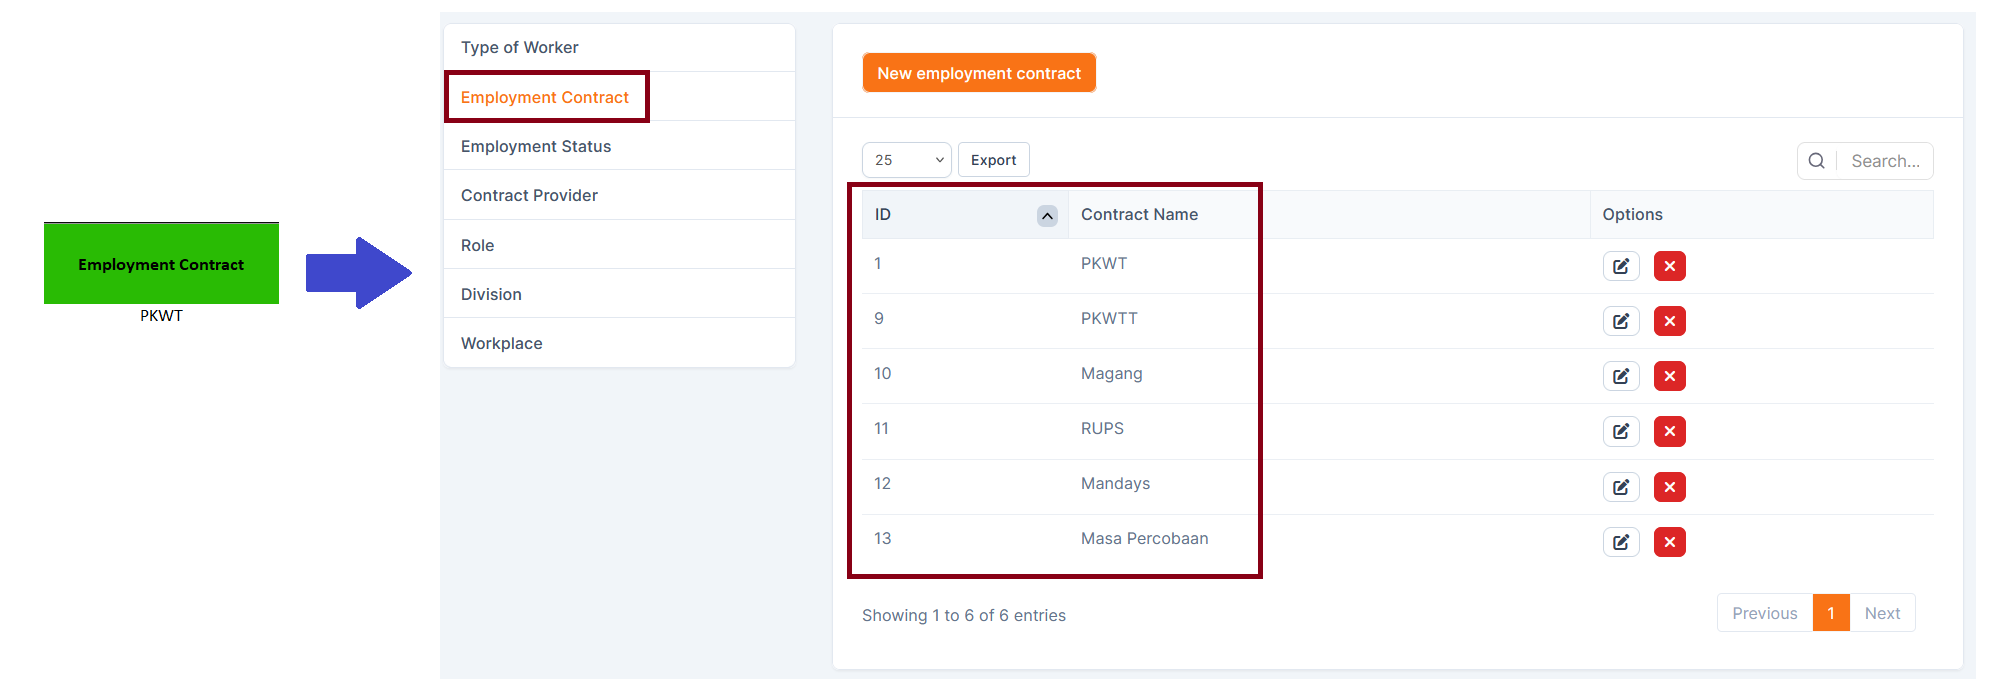The width and height of the screenshot is (1993, 700).
Task: Select page 1 in pagination
Action: (1831, 614)
